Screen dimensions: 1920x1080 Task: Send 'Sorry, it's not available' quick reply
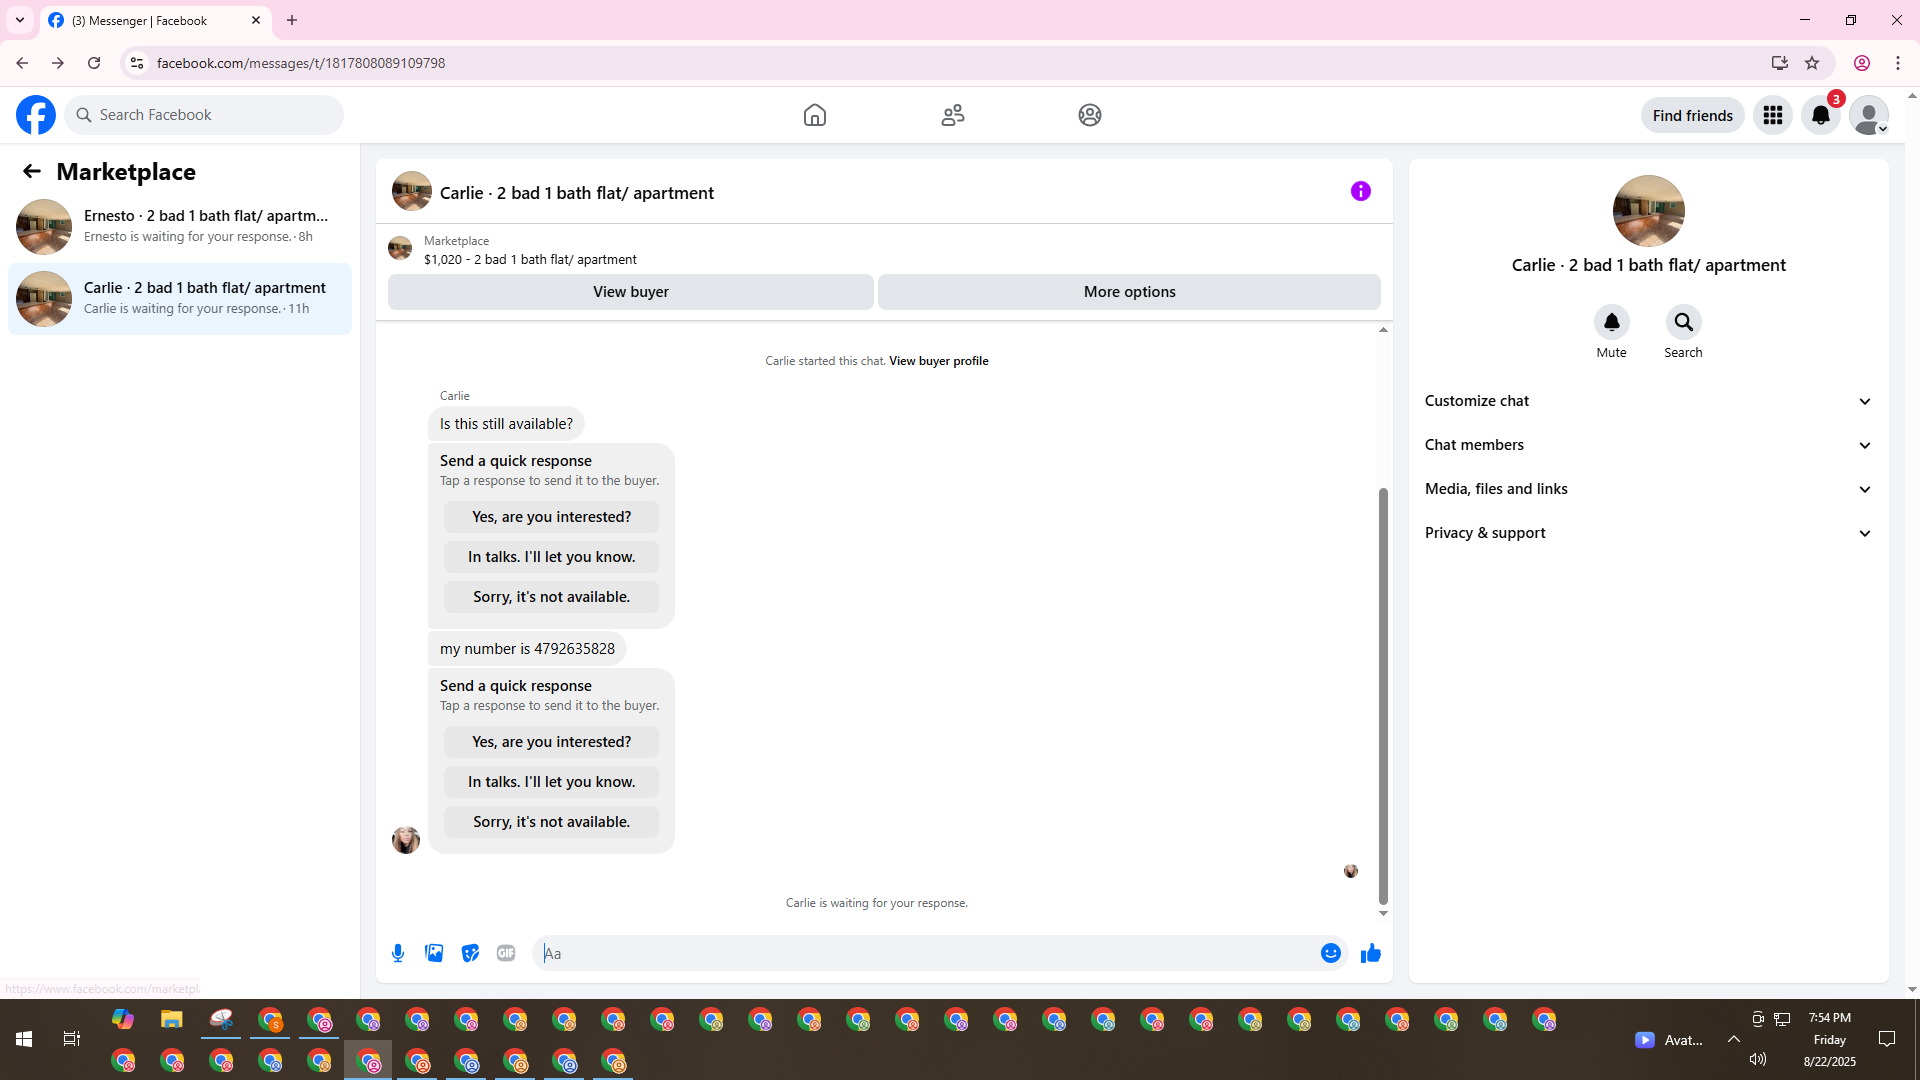551,822
